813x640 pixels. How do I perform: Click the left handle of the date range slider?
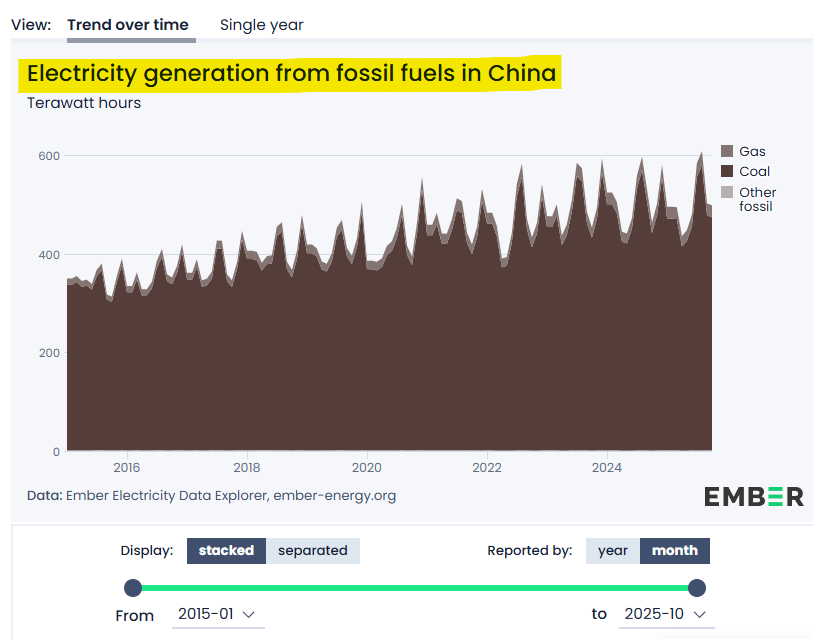[x=134, y=588]
